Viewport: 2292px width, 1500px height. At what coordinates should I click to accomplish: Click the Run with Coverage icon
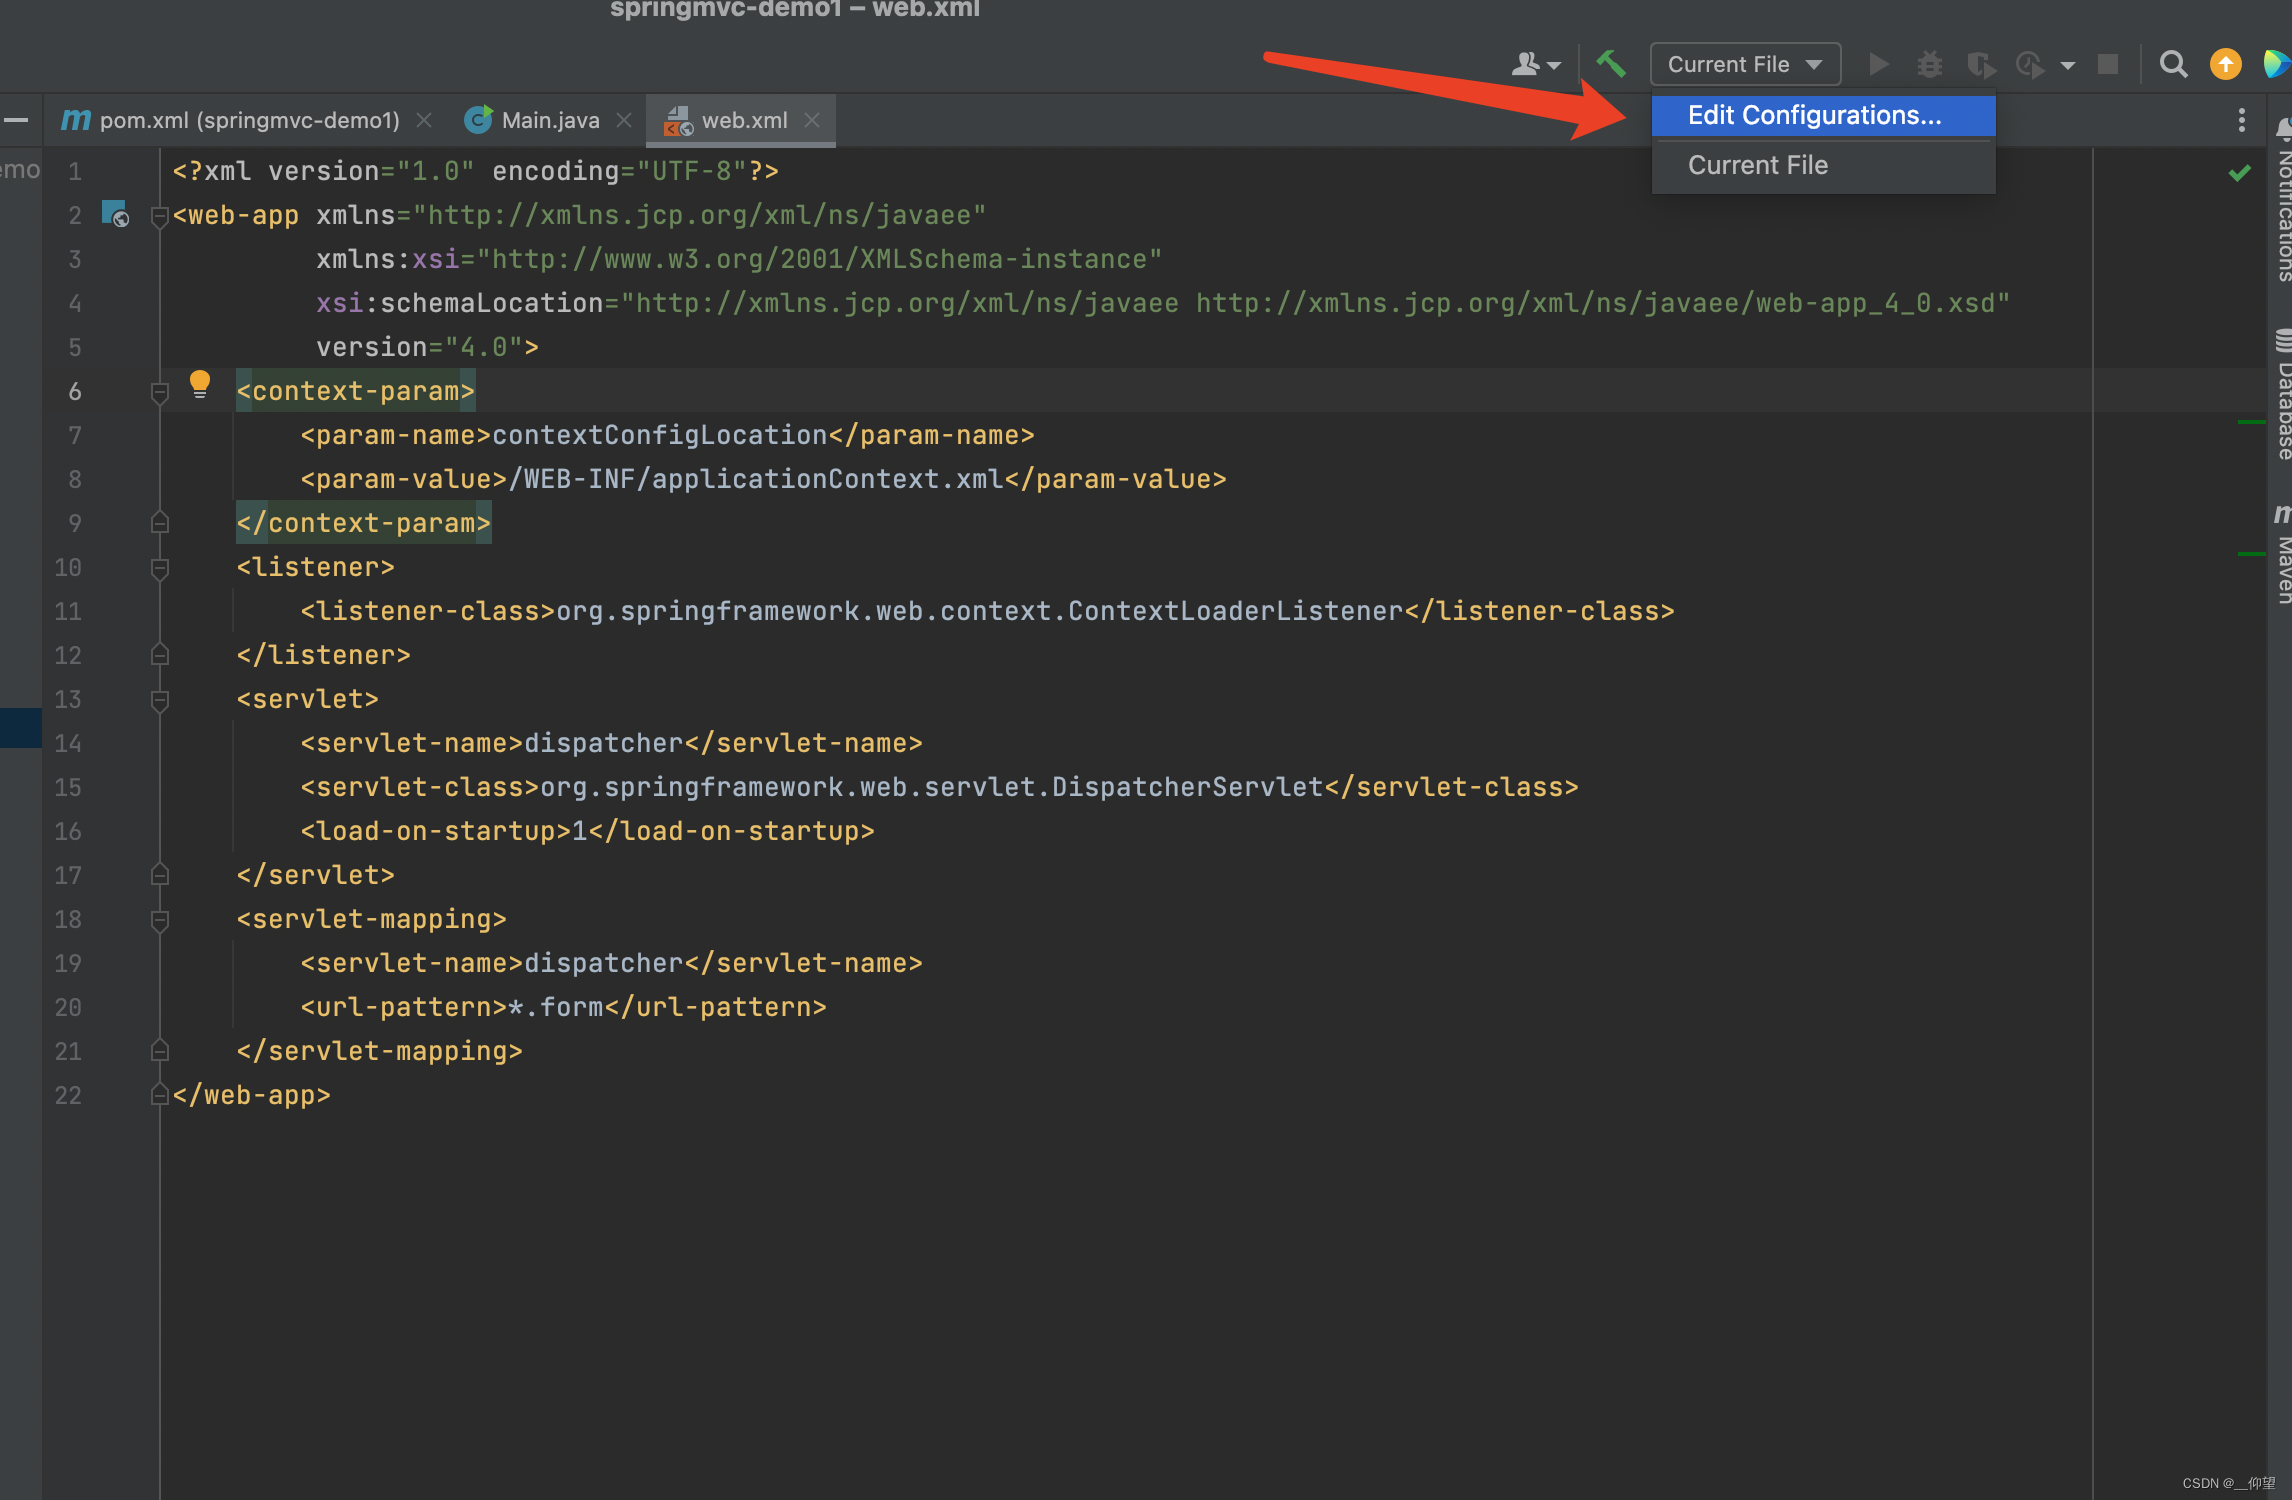pyautogui.click(x=1980, y=64)
